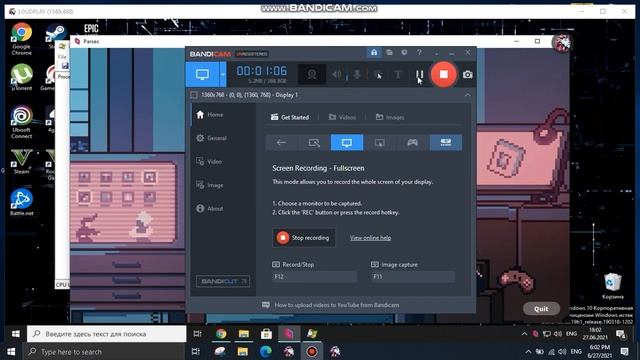
Task: Open the scheduled recording clock icon
Action: click(x=404, y=52)
